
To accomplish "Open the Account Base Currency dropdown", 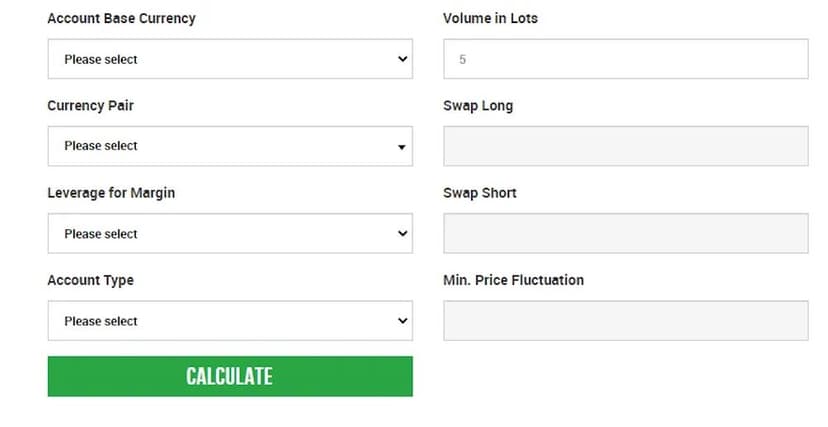I will pyautogui.click(x=229, y=59).
